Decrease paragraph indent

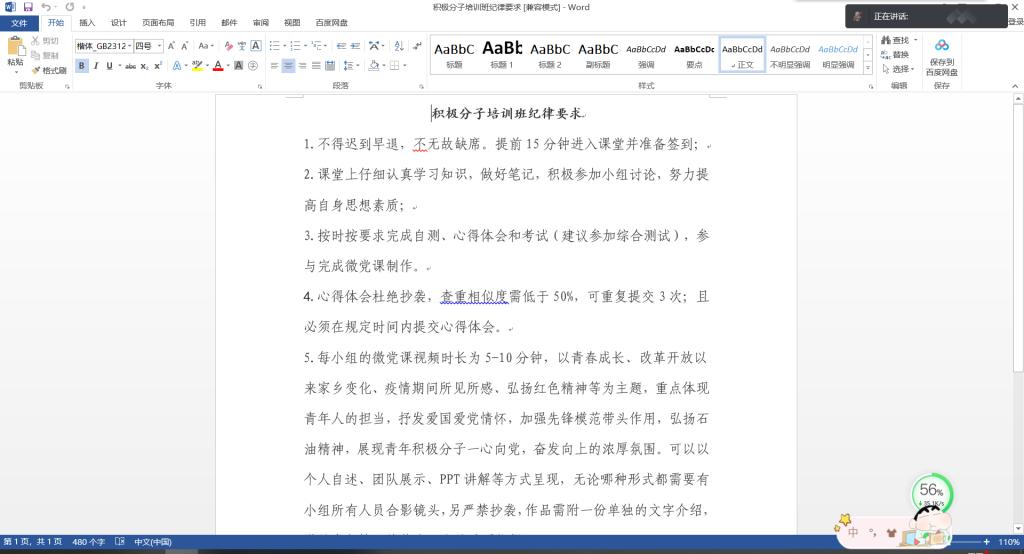pyautogui.click(x=341, y=46)
